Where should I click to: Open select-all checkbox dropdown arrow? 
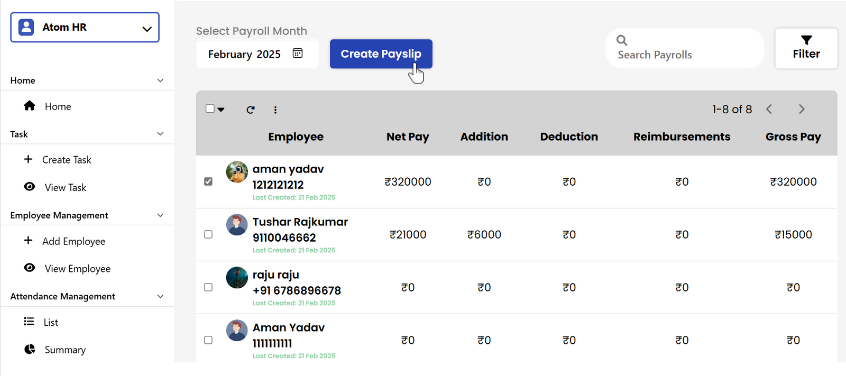point(221,110)
